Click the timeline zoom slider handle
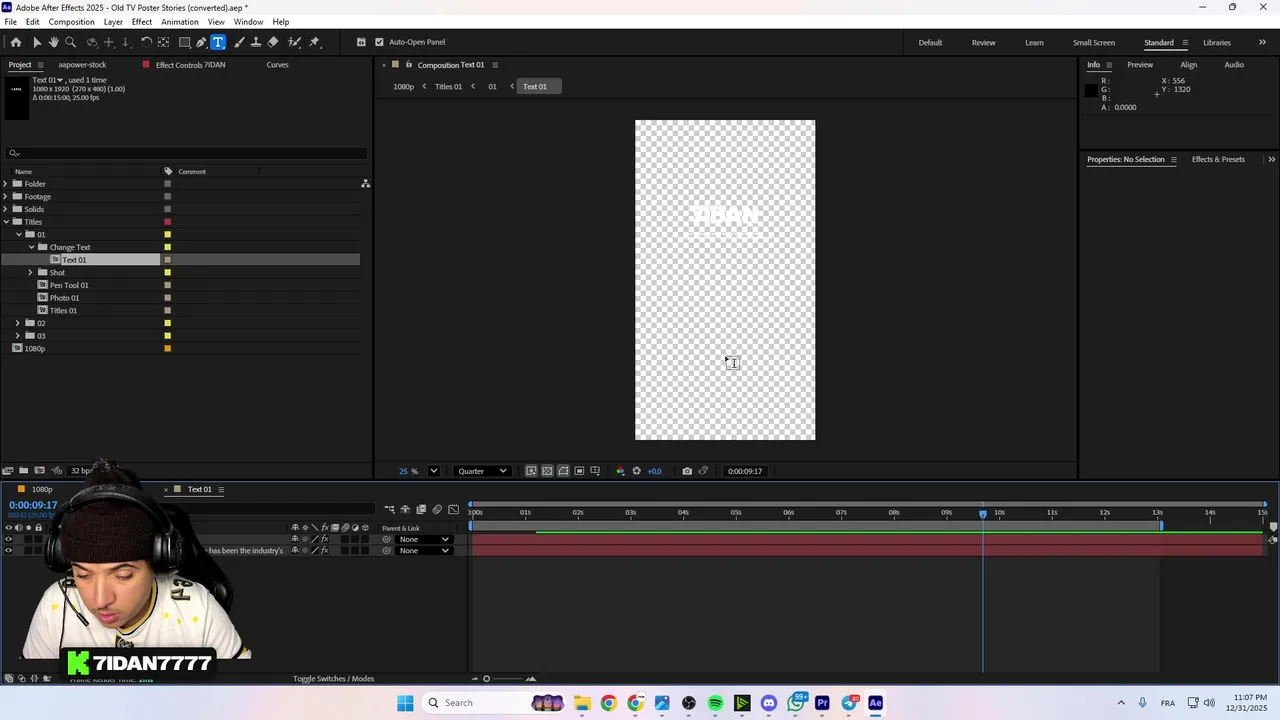Screen dimensions: 1280x720 (487, 679)
